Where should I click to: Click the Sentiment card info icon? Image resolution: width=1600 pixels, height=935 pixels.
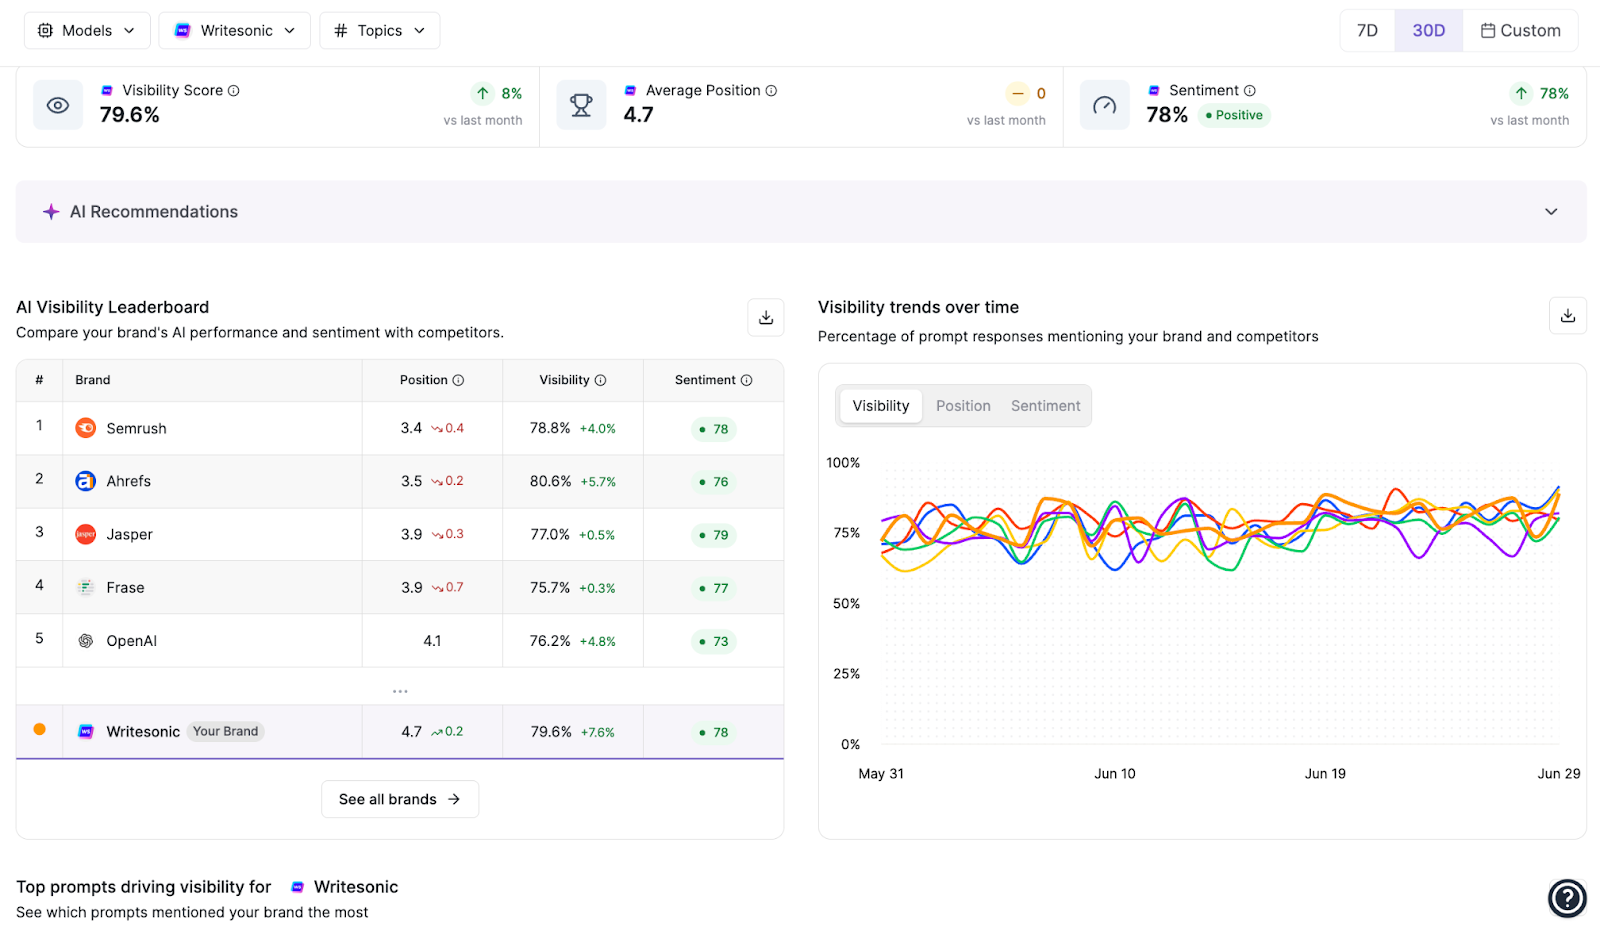(1250, 91)
